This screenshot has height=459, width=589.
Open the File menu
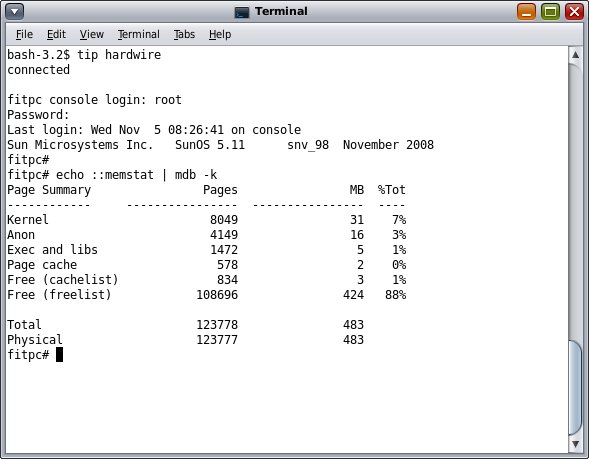[24, 35]
